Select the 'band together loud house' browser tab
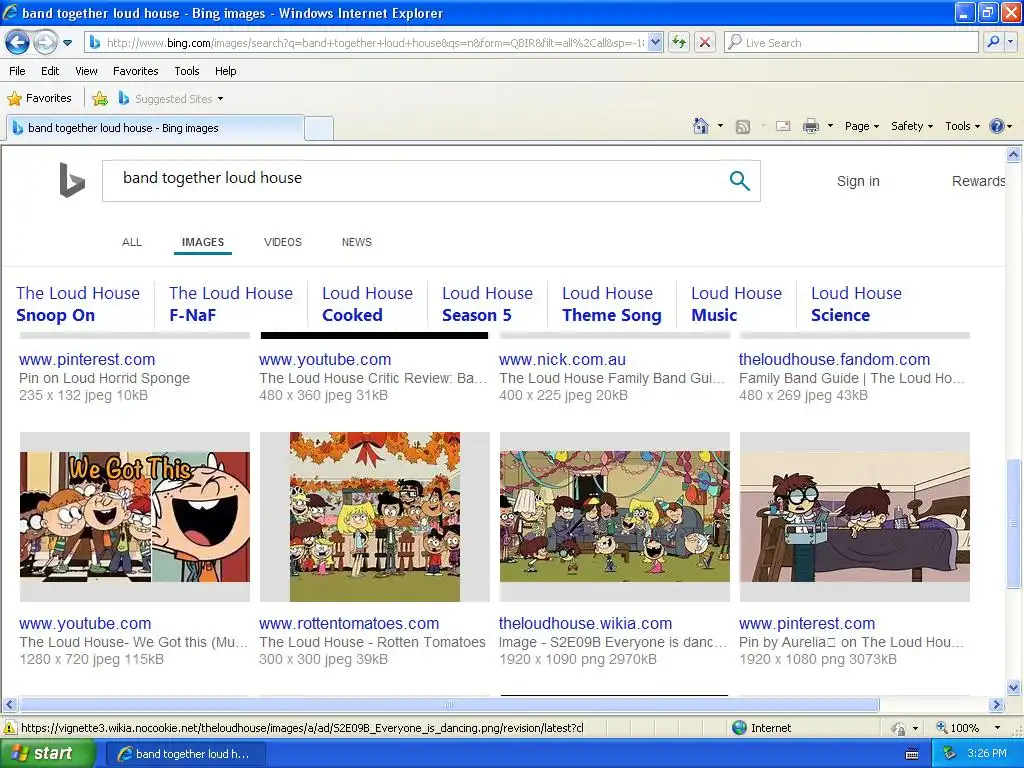1024x768 pixels. point(155,128)
